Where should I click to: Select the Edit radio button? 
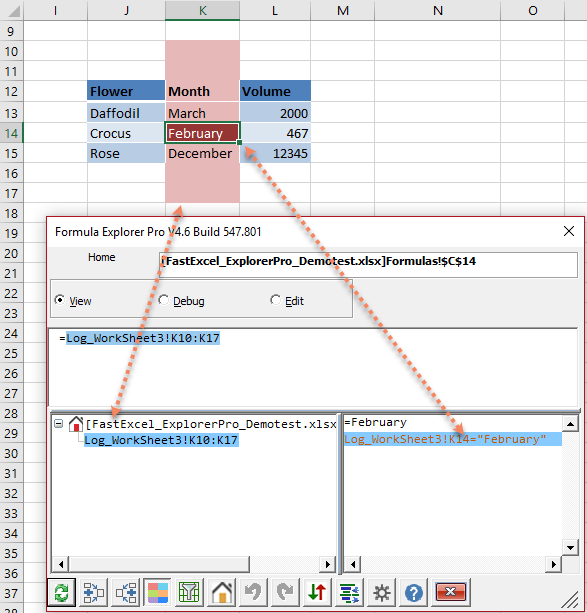click(x=275, y=300)
